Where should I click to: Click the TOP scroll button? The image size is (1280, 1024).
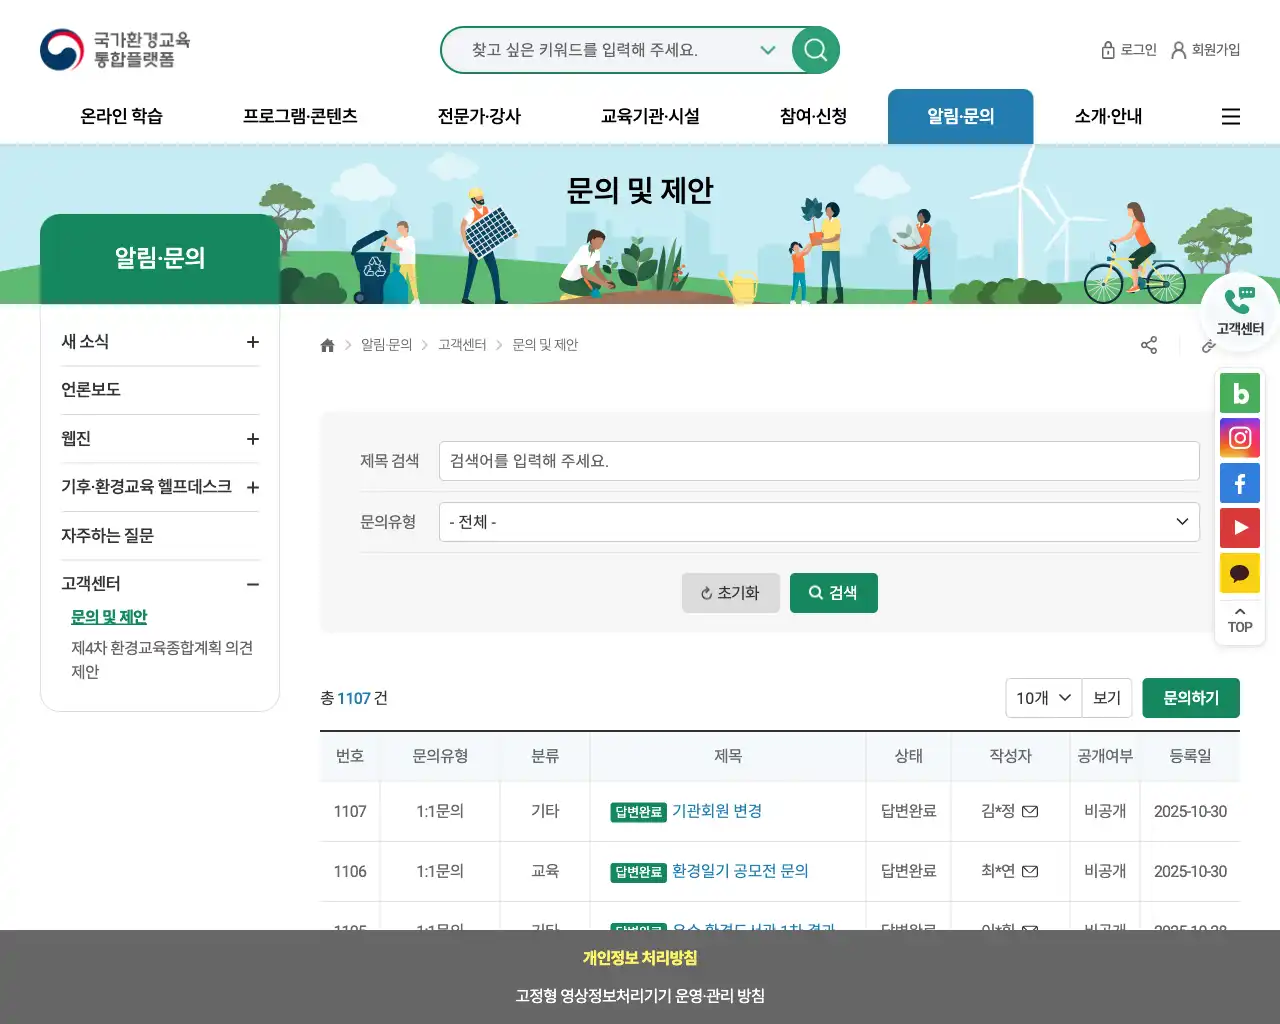click(1240, 620)
